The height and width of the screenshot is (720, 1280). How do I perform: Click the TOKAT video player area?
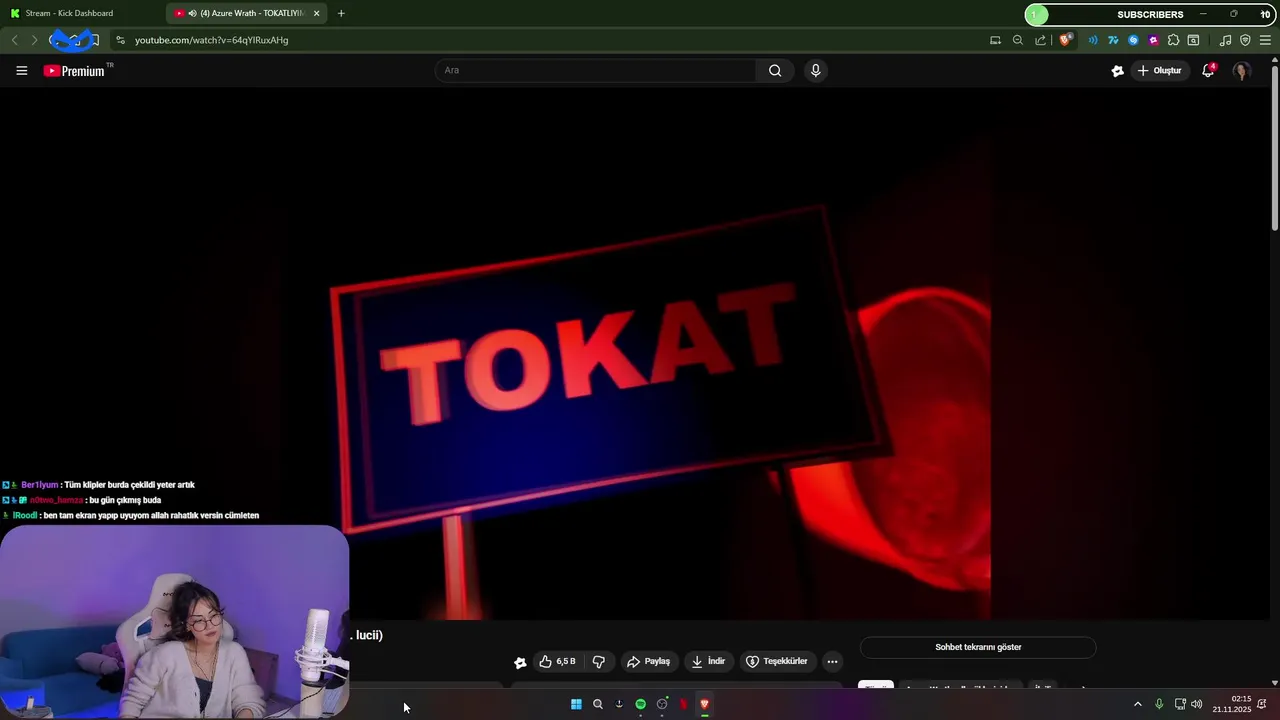click(x=636, y=355)
